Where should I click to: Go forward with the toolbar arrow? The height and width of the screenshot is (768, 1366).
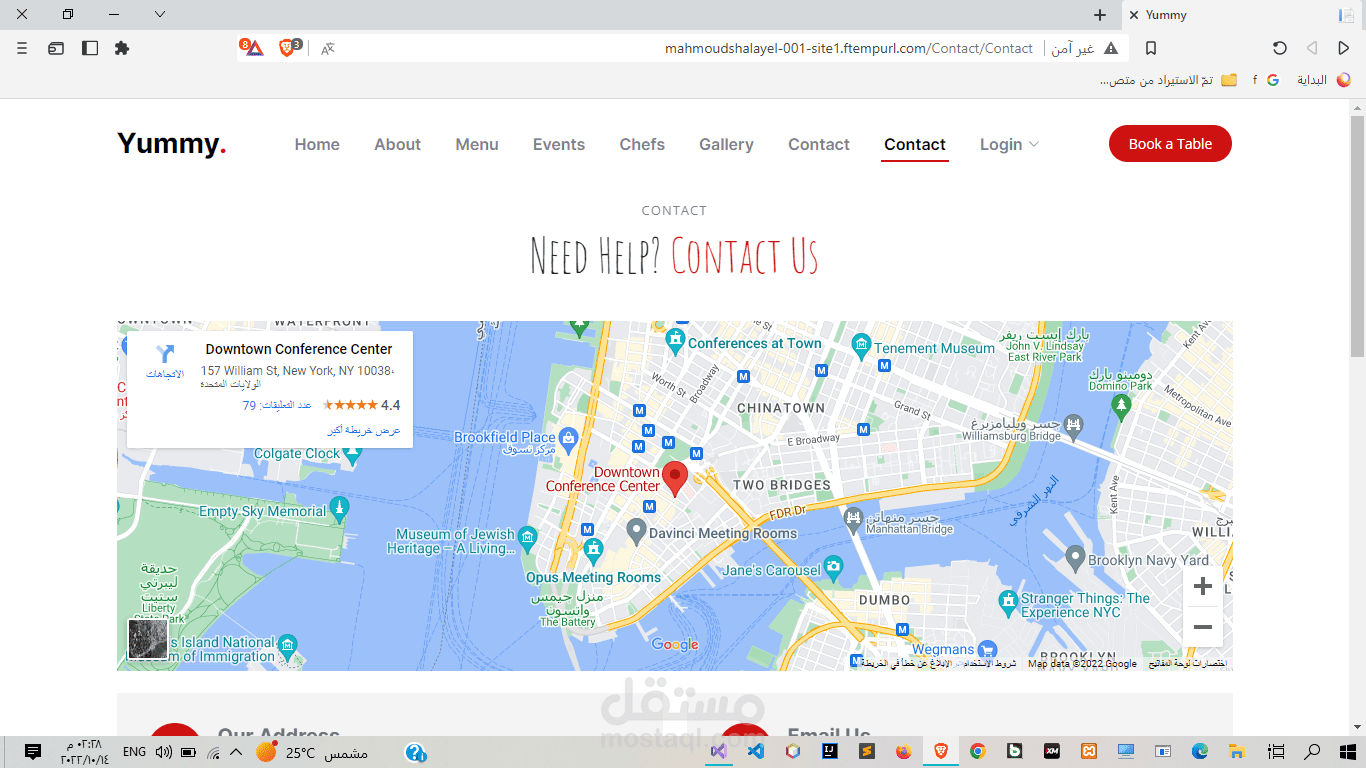(x=1311, y=48)
